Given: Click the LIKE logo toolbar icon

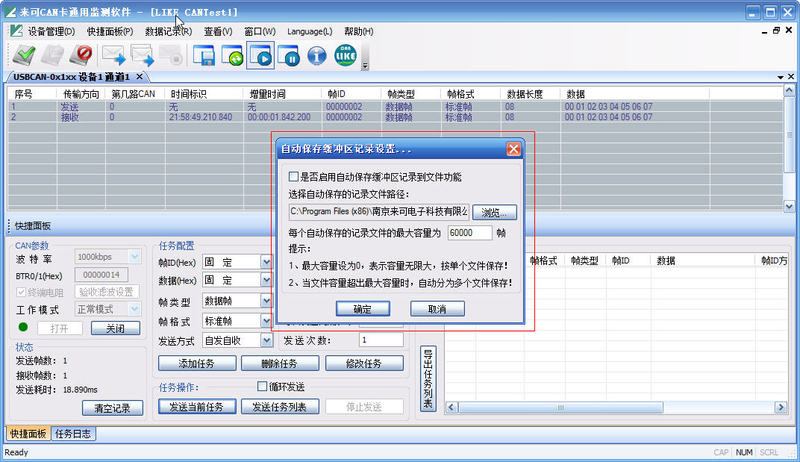Looking at the screenshot, I should (x=346, y=56).
